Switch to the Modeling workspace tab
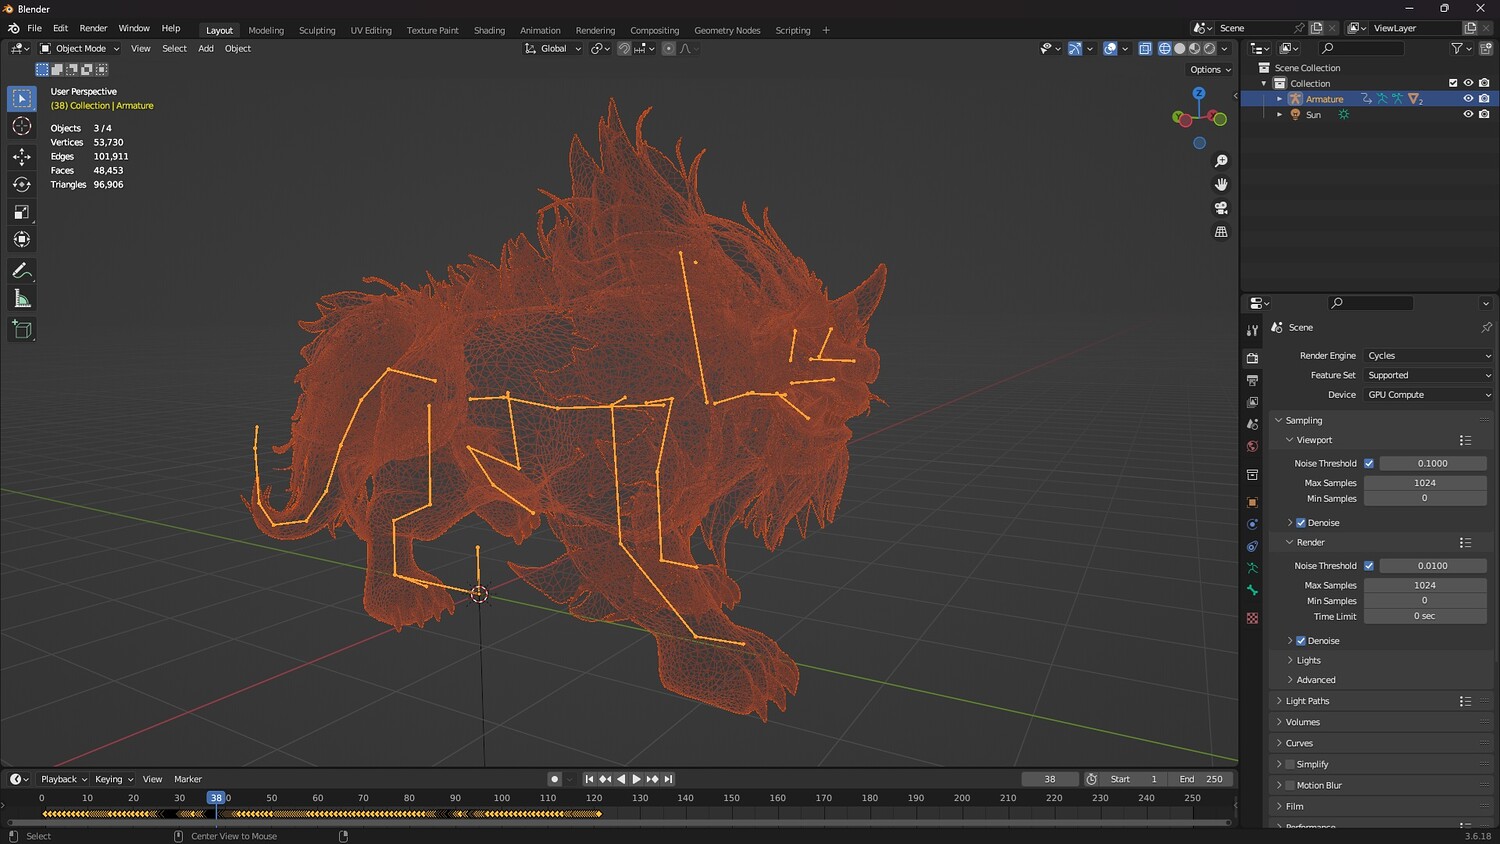 (266, 30)
